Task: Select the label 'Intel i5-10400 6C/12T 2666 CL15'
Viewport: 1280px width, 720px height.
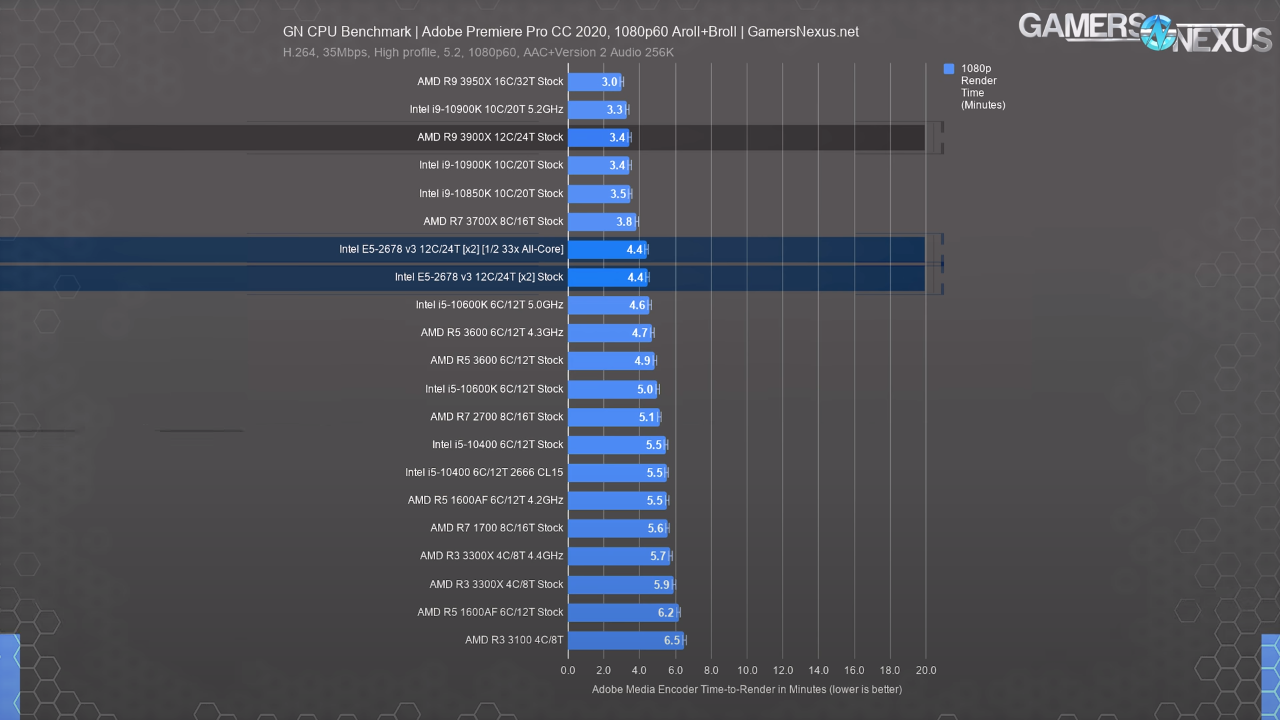Action: (484, 473)
